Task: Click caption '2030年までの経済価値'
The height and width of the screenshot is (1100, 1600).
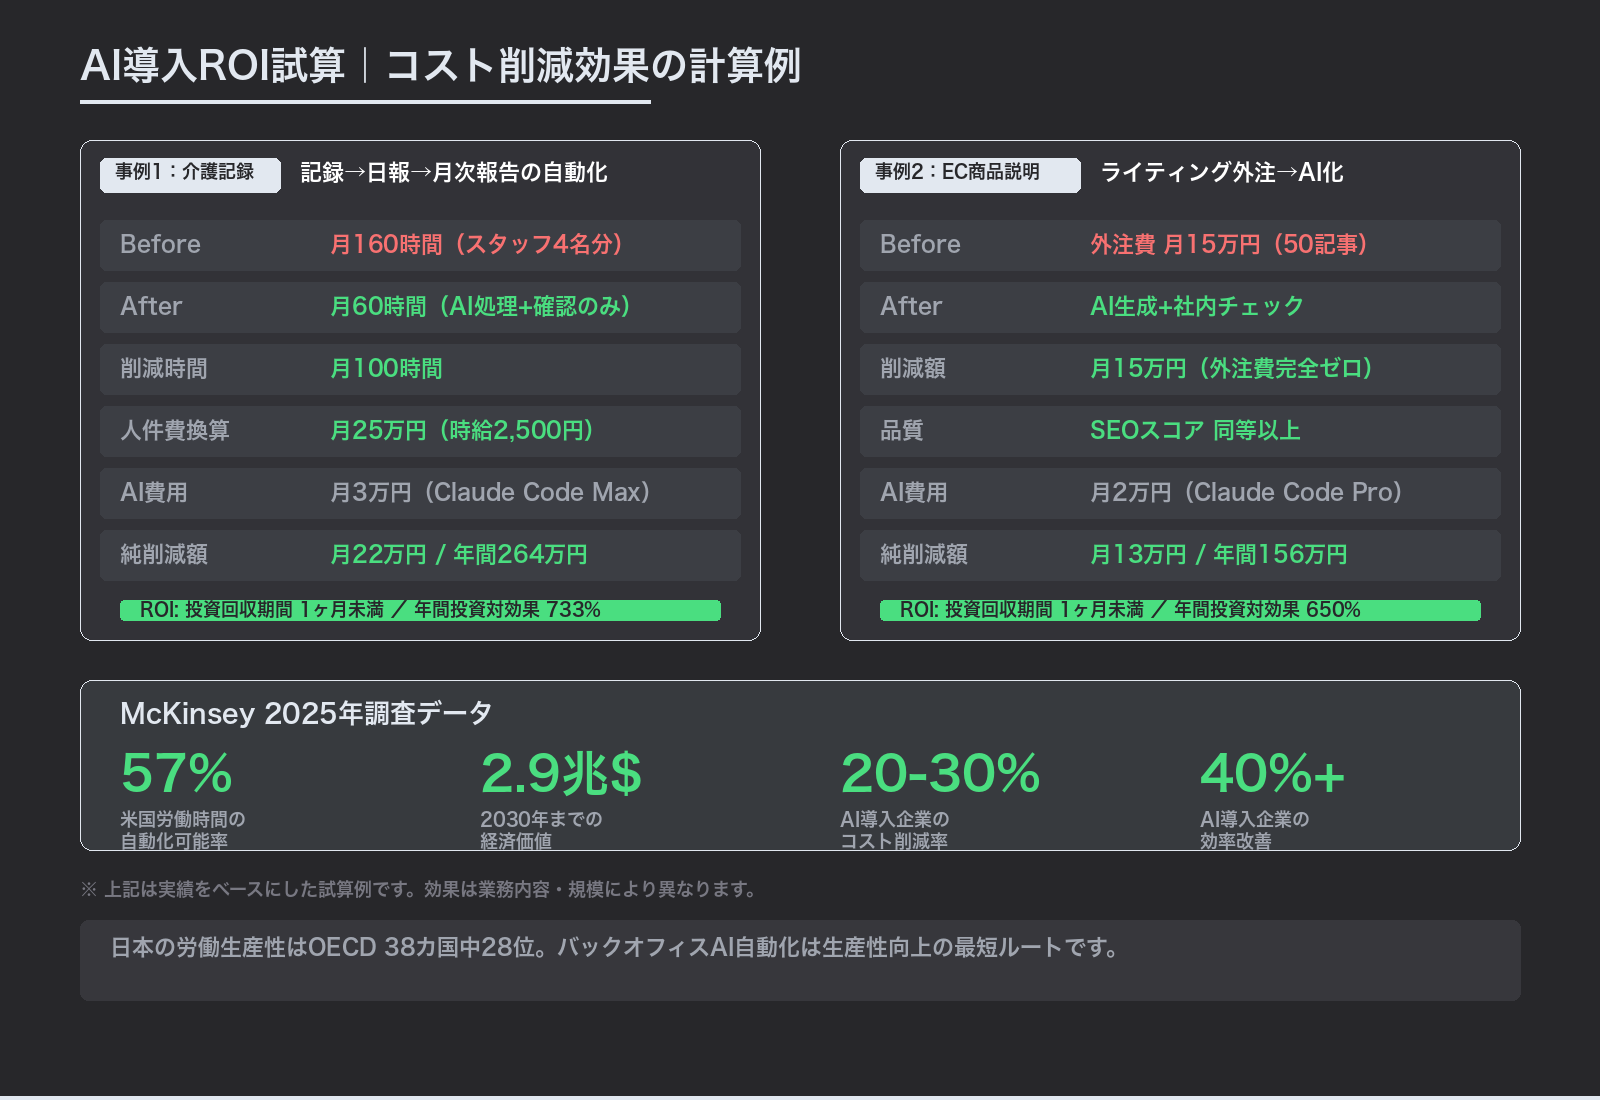Action: pos(541,830)
